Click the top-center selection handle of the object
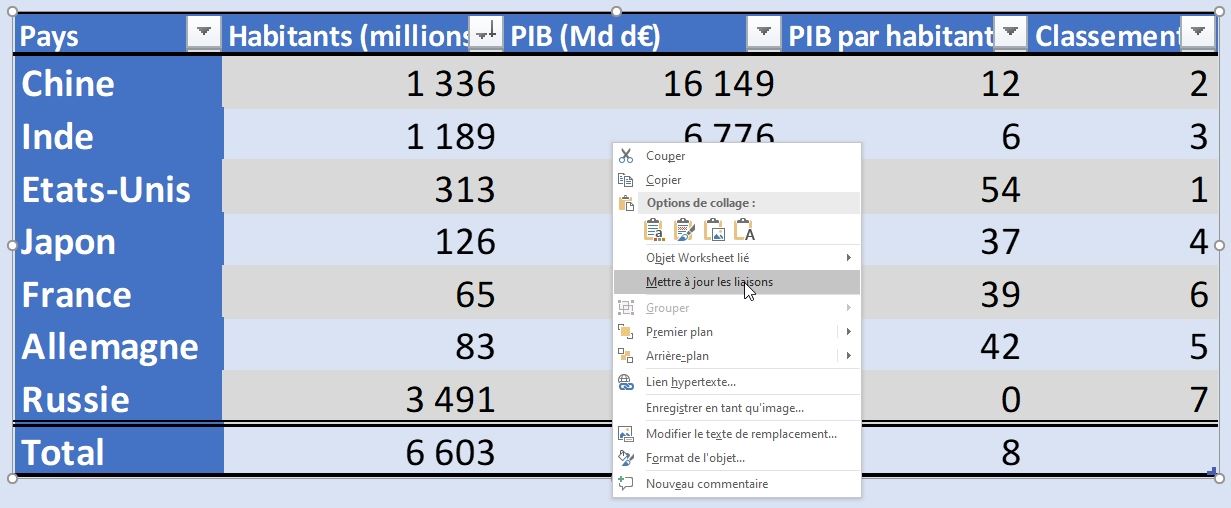 click(615, 12)
